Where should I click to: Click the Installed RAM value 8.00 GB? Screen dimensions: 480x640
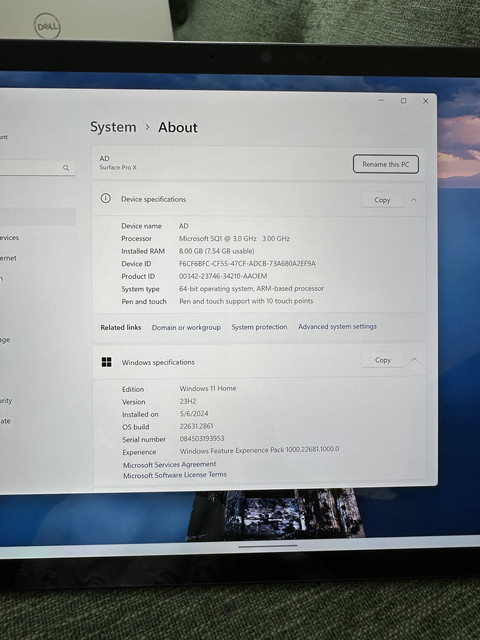pos(216,251)
